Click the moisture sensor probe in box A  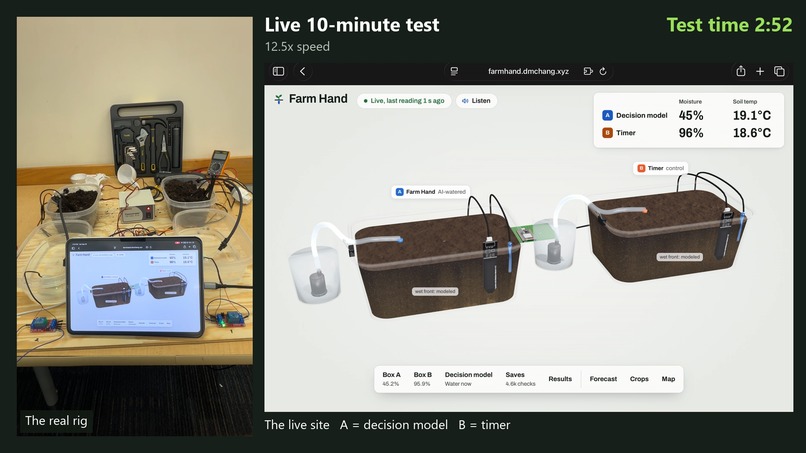tap(489, 265)
